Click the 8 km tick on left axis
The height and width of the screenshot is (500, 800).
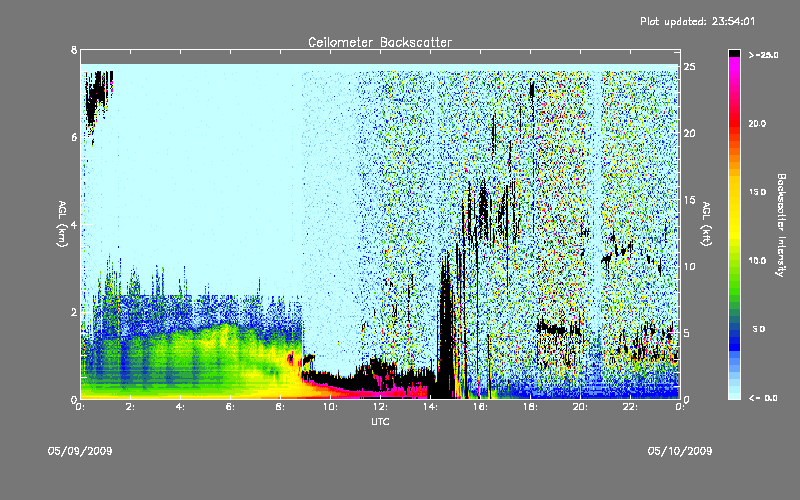point(74,50)
